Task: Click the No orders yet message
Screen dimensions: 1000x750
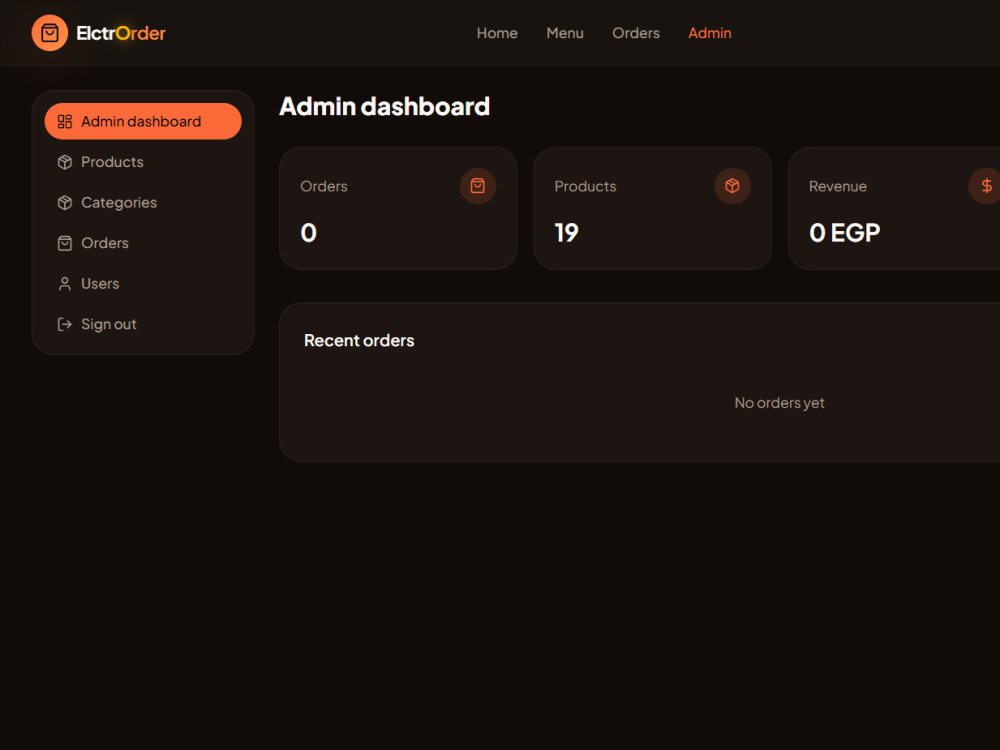Action: click(779, 403)
